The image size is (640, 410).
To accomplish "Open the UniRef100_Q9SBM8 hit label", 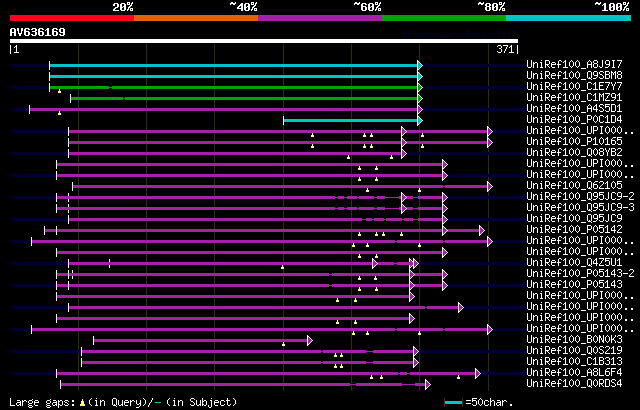I will [574, 75].
